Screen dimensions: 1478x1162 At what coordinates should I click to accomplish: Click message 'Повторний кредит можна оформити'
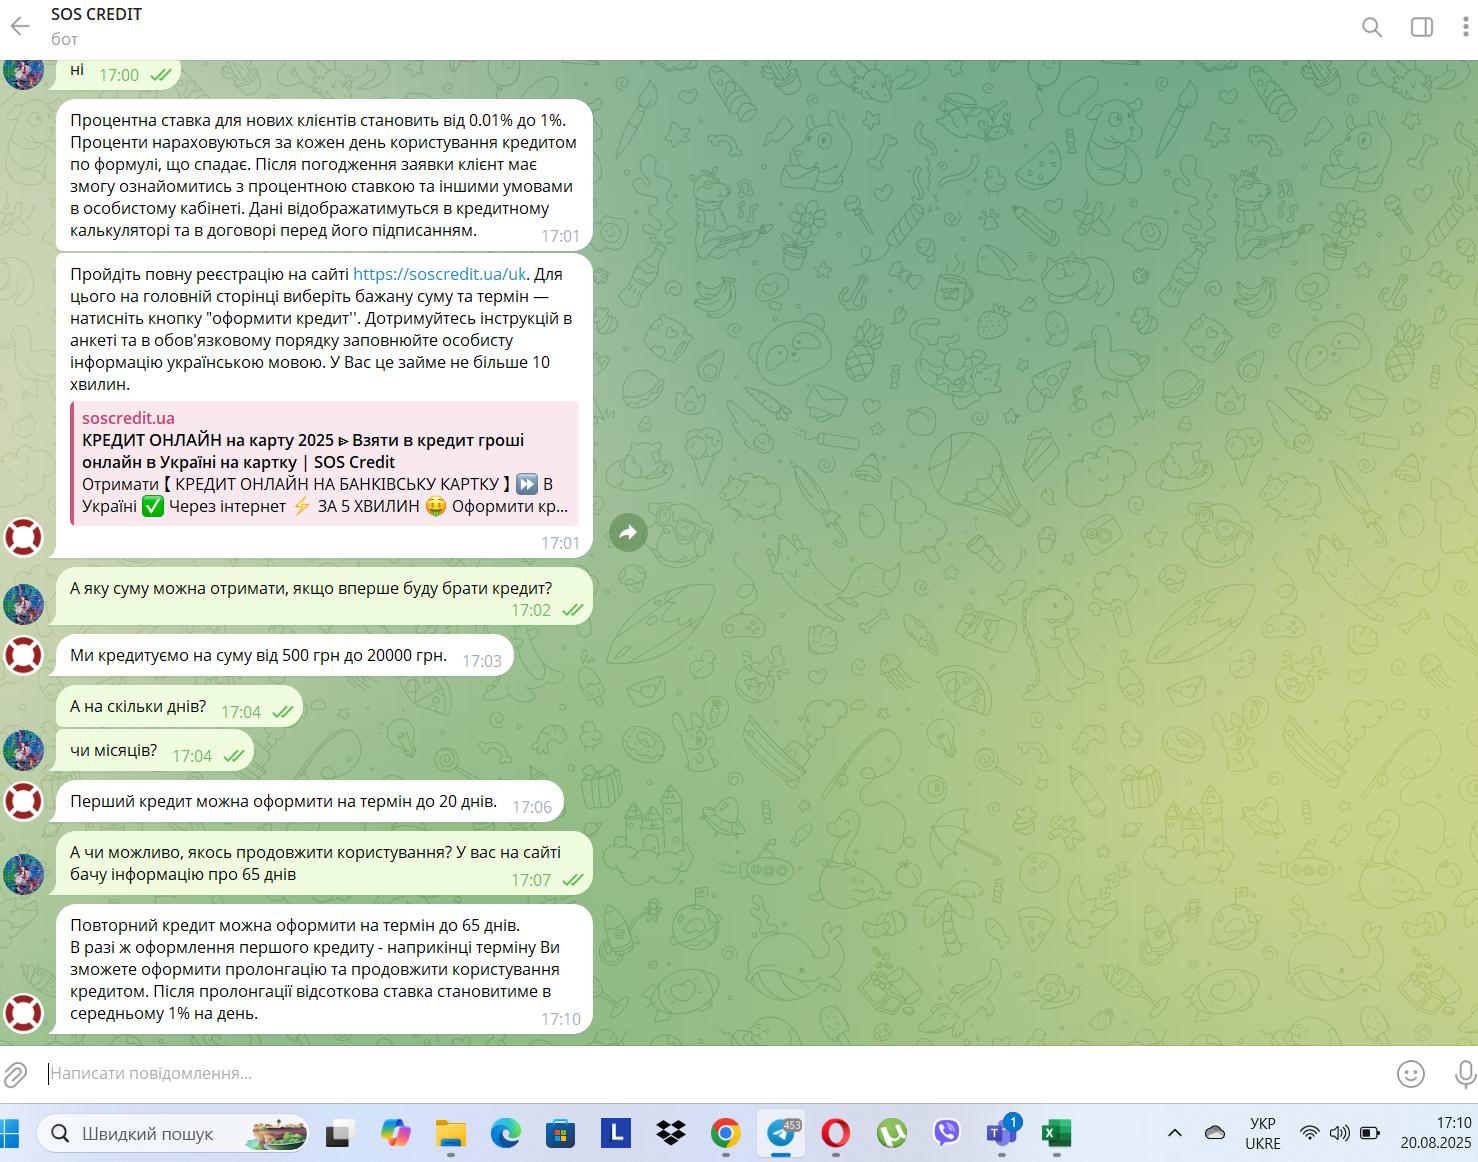tap(323, 969)
